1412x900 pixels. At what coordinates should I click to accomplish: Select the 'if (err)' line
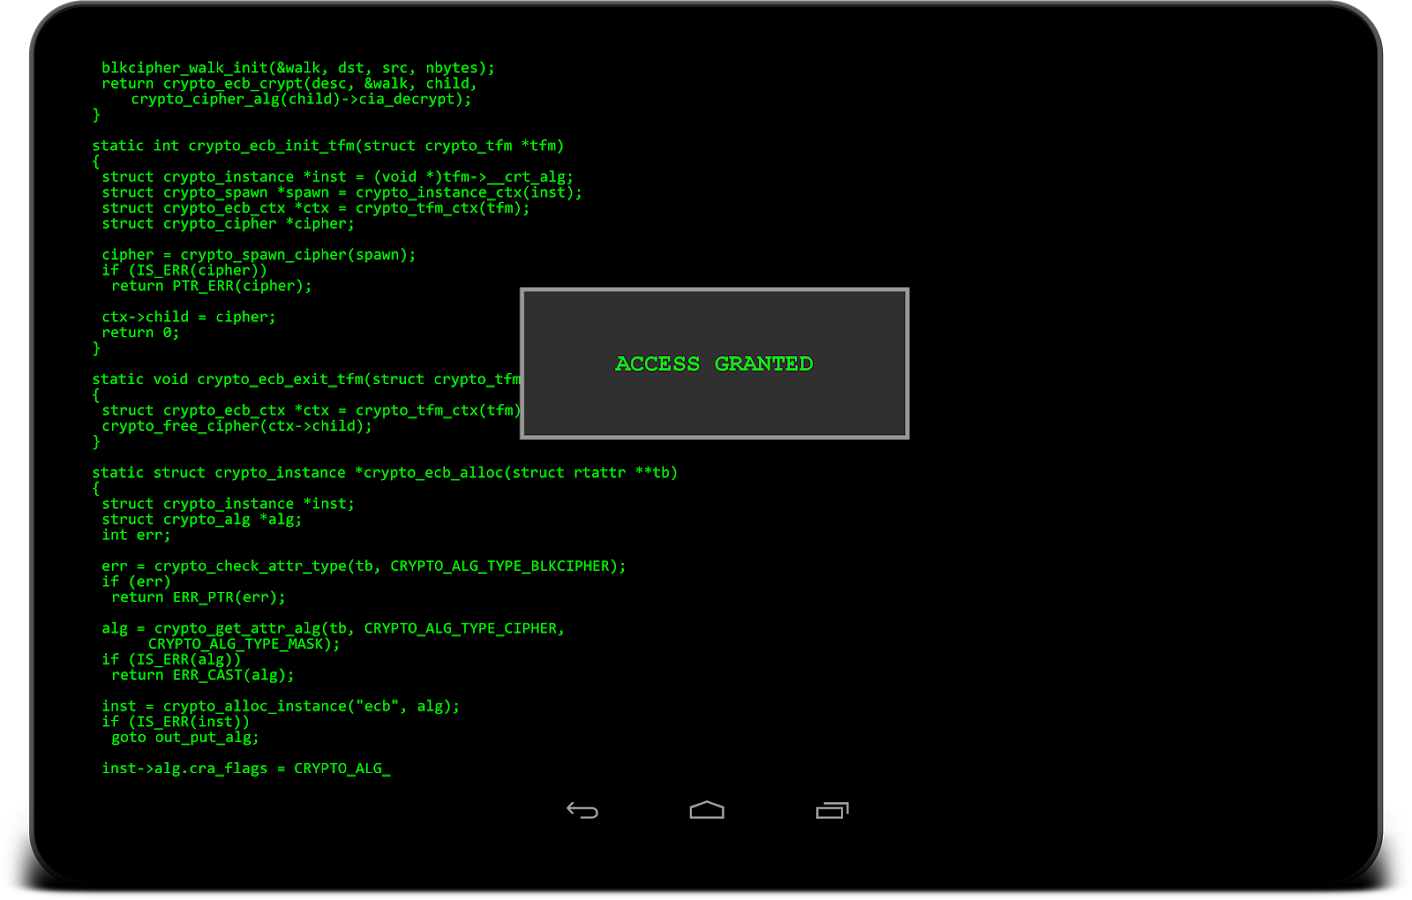coord(136,582)
